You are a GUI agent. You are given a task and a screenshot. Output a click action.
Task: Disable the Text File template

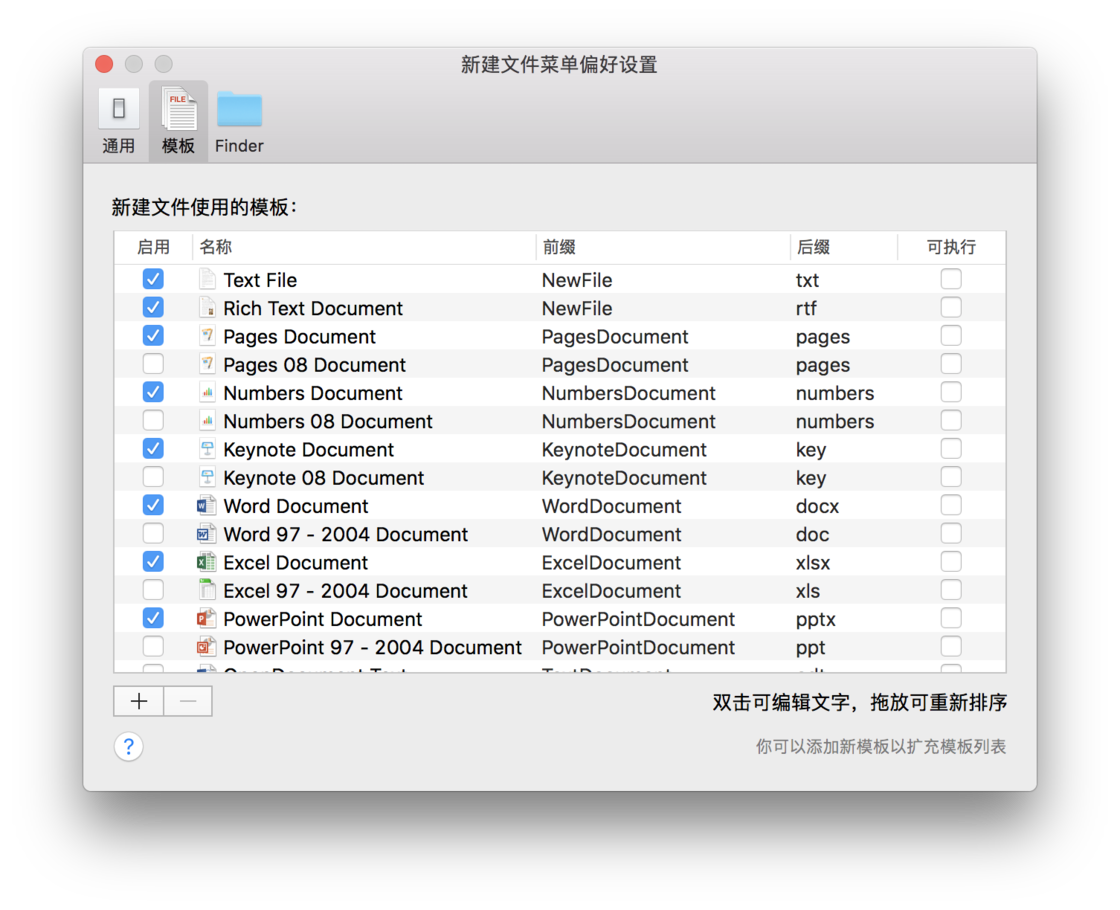point(153,279)
